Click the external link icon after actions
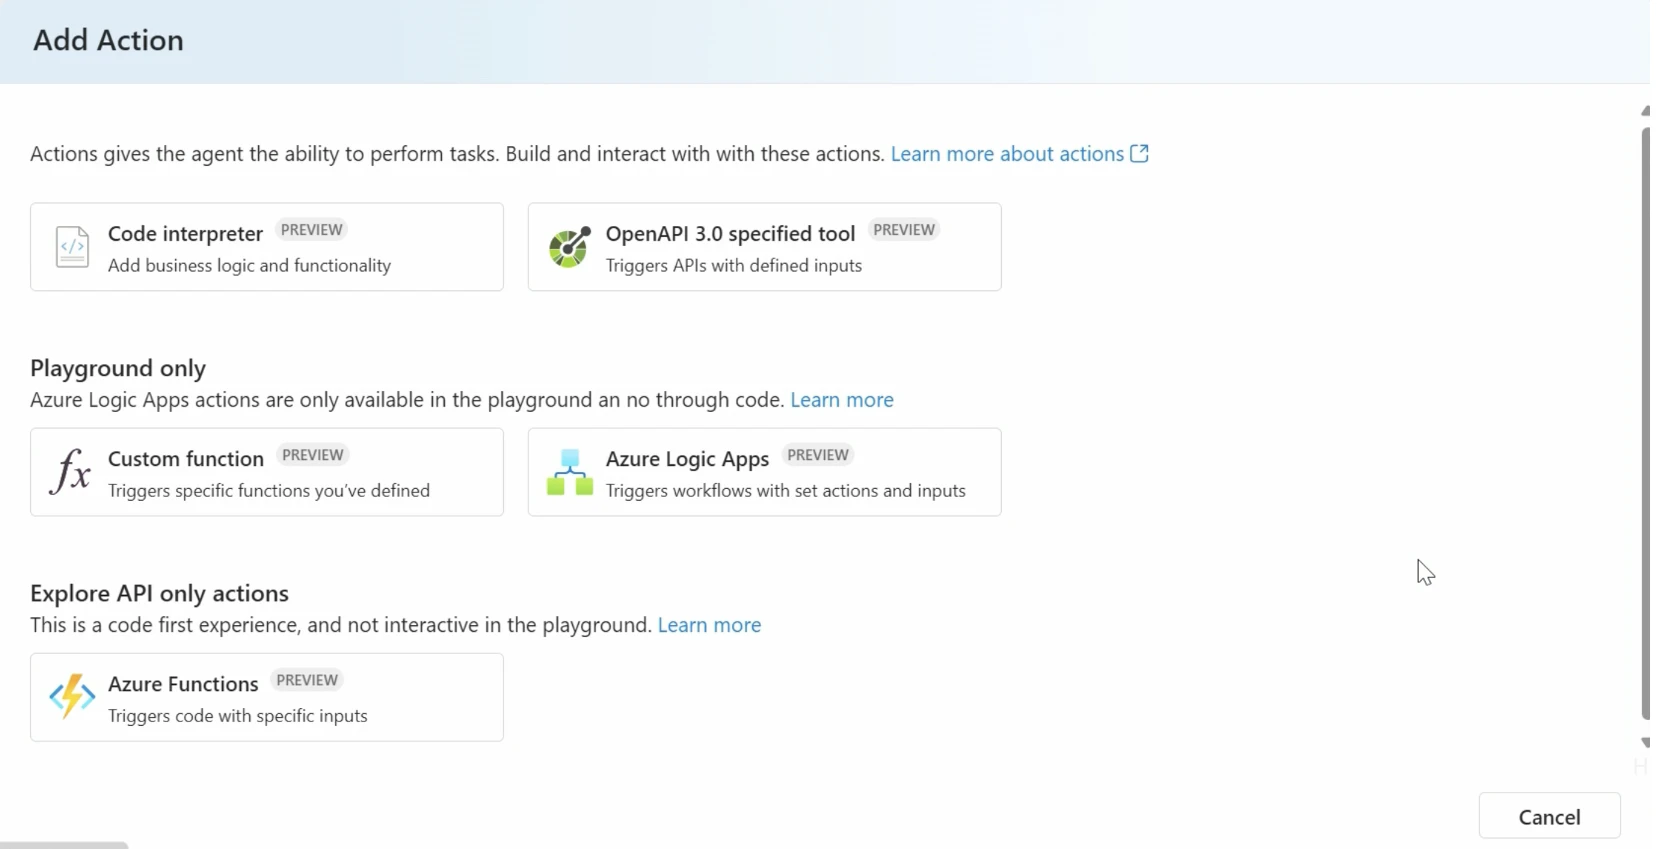The width and height of the screenshot is (1657, 849). [1139, 153]
